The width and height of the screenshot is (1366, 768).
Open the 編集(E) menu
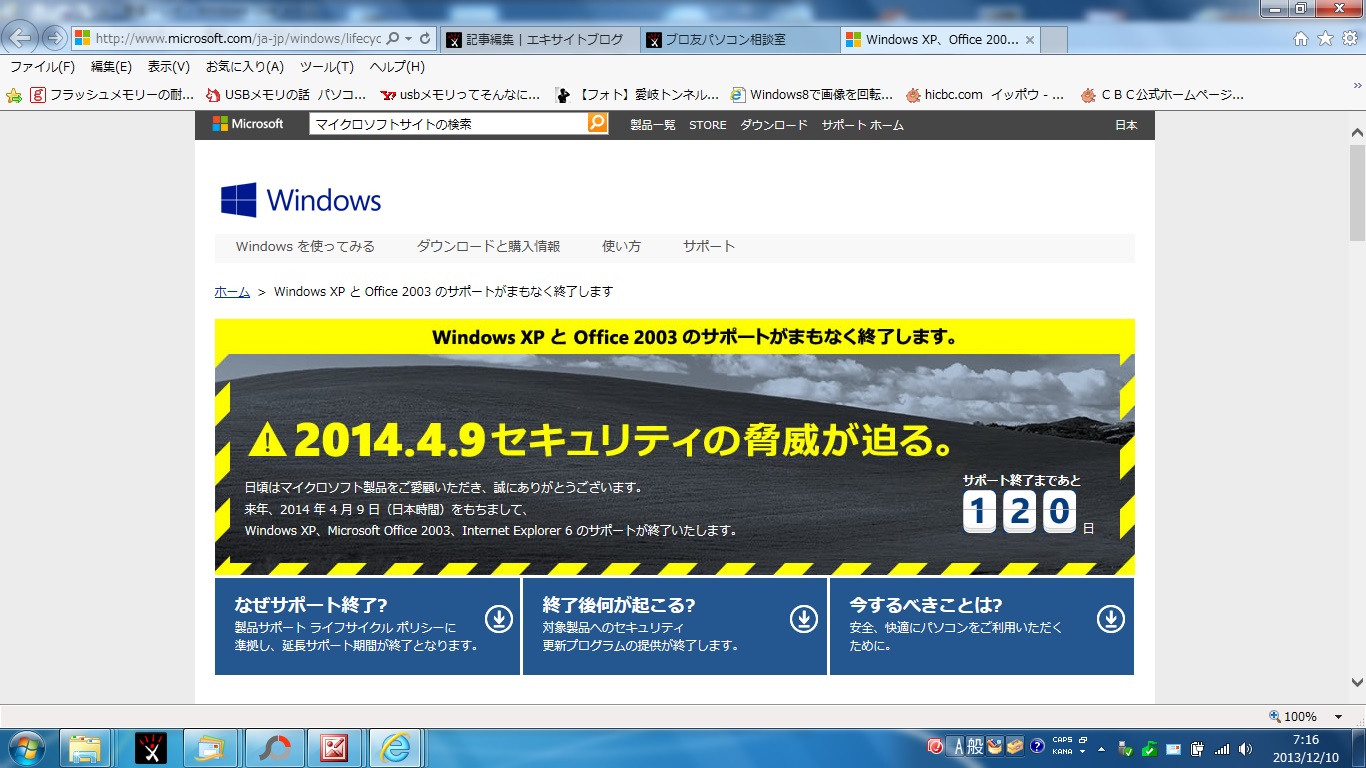click(x=111, y=67)
